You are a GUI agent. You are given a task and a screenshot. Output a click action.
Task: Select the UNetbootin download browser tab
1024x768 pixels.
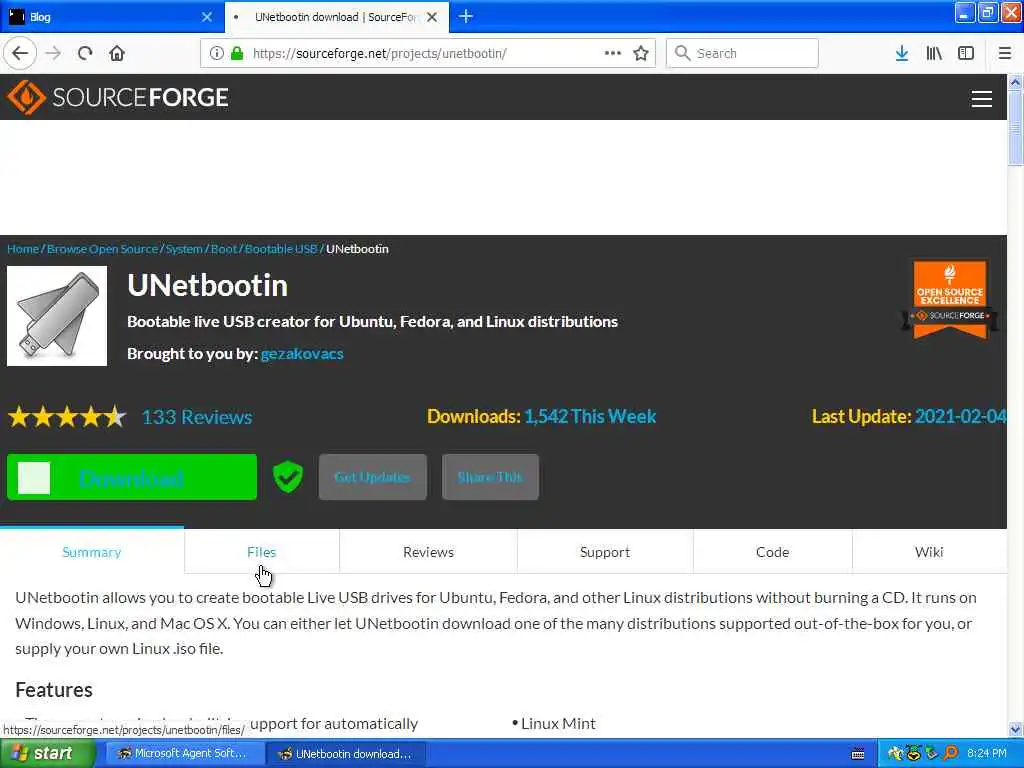click(x=337, y=17)
